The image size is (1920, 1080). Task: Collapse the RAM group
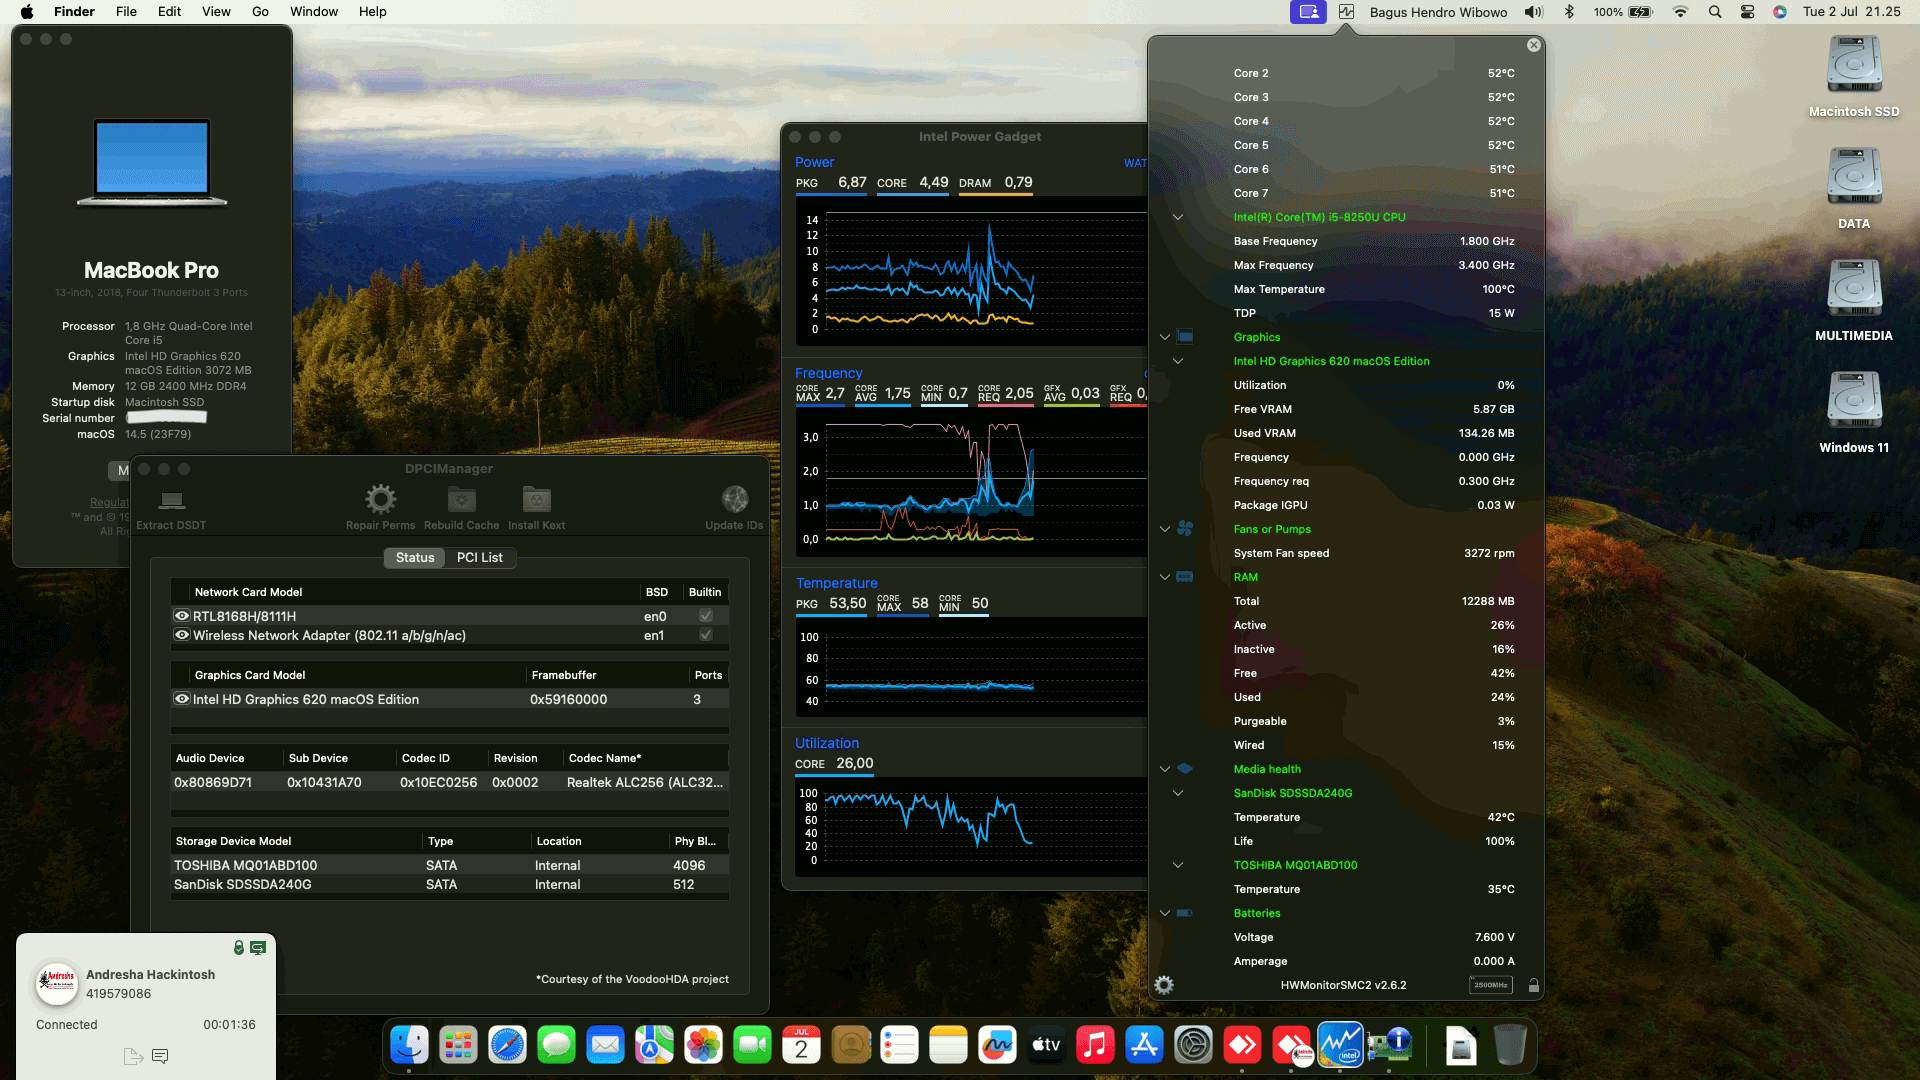coord(1165,577)
